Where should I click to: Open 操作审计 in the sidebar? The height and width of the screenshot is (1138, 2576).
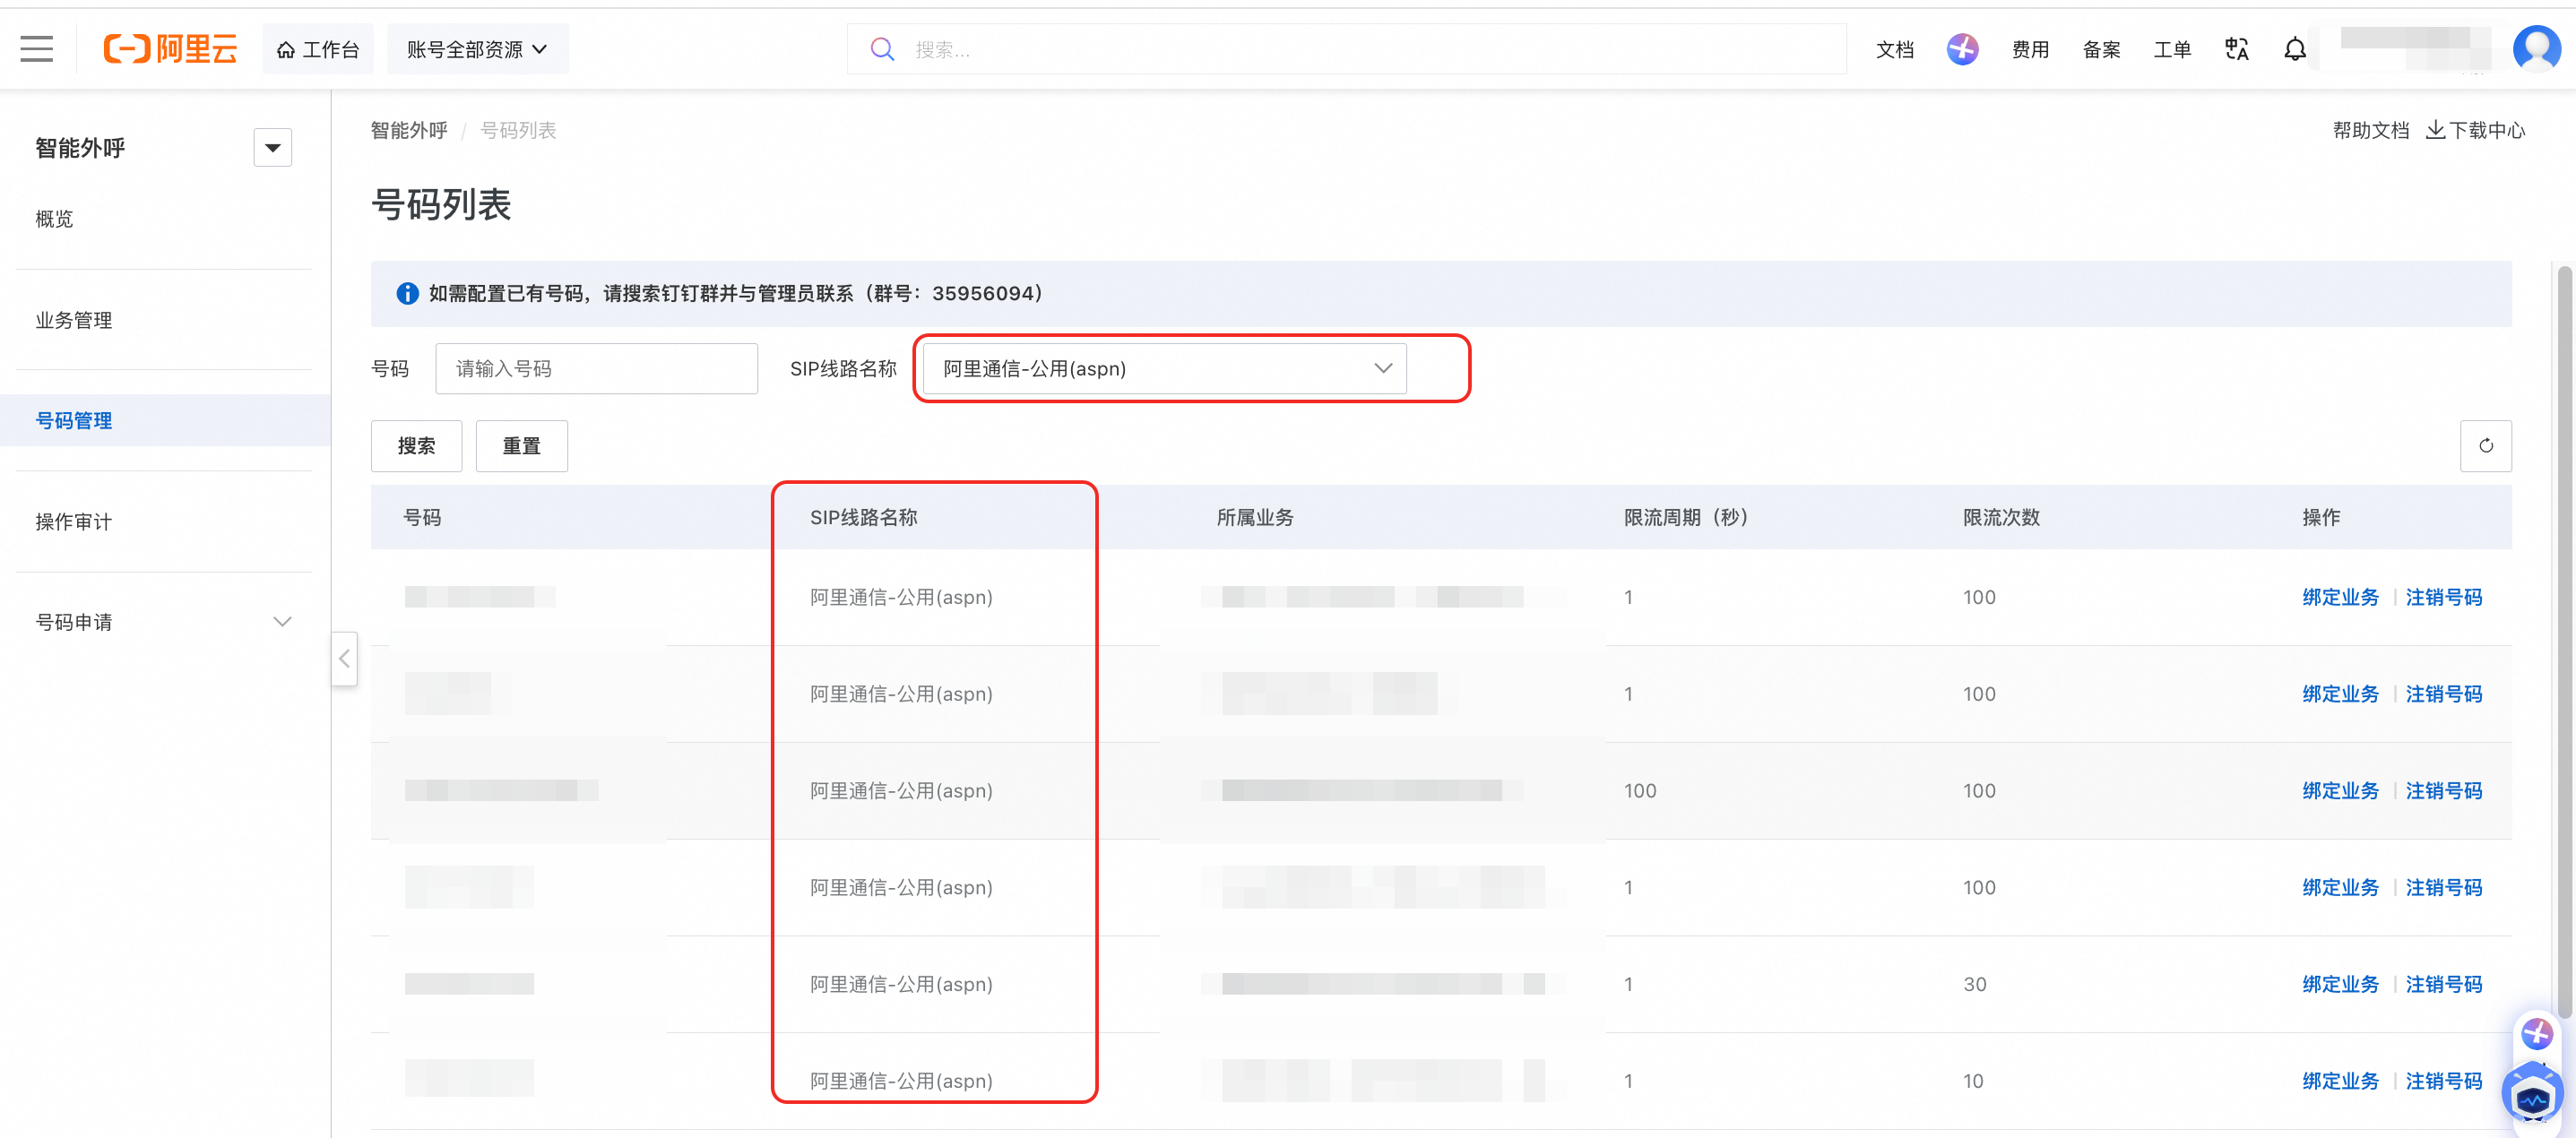[74, 521]
